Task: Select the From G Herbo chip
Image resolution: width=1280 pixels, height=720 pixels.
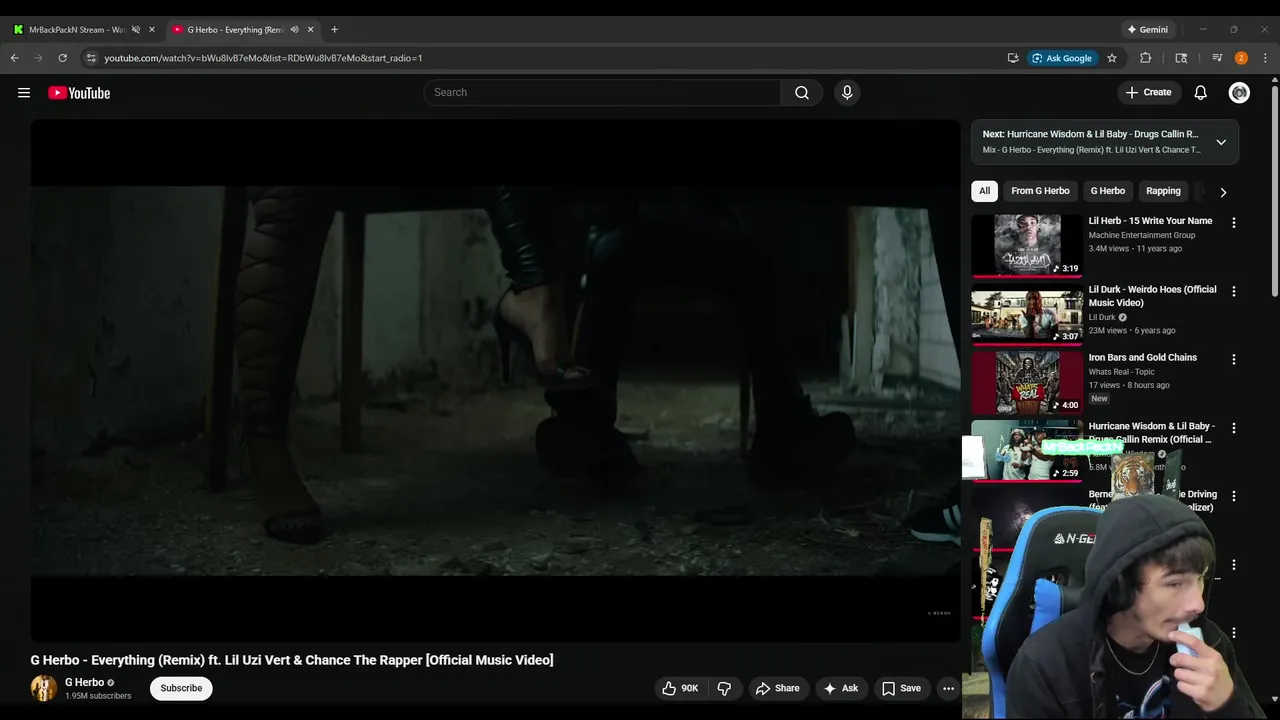Action: tap(1040, 191)
